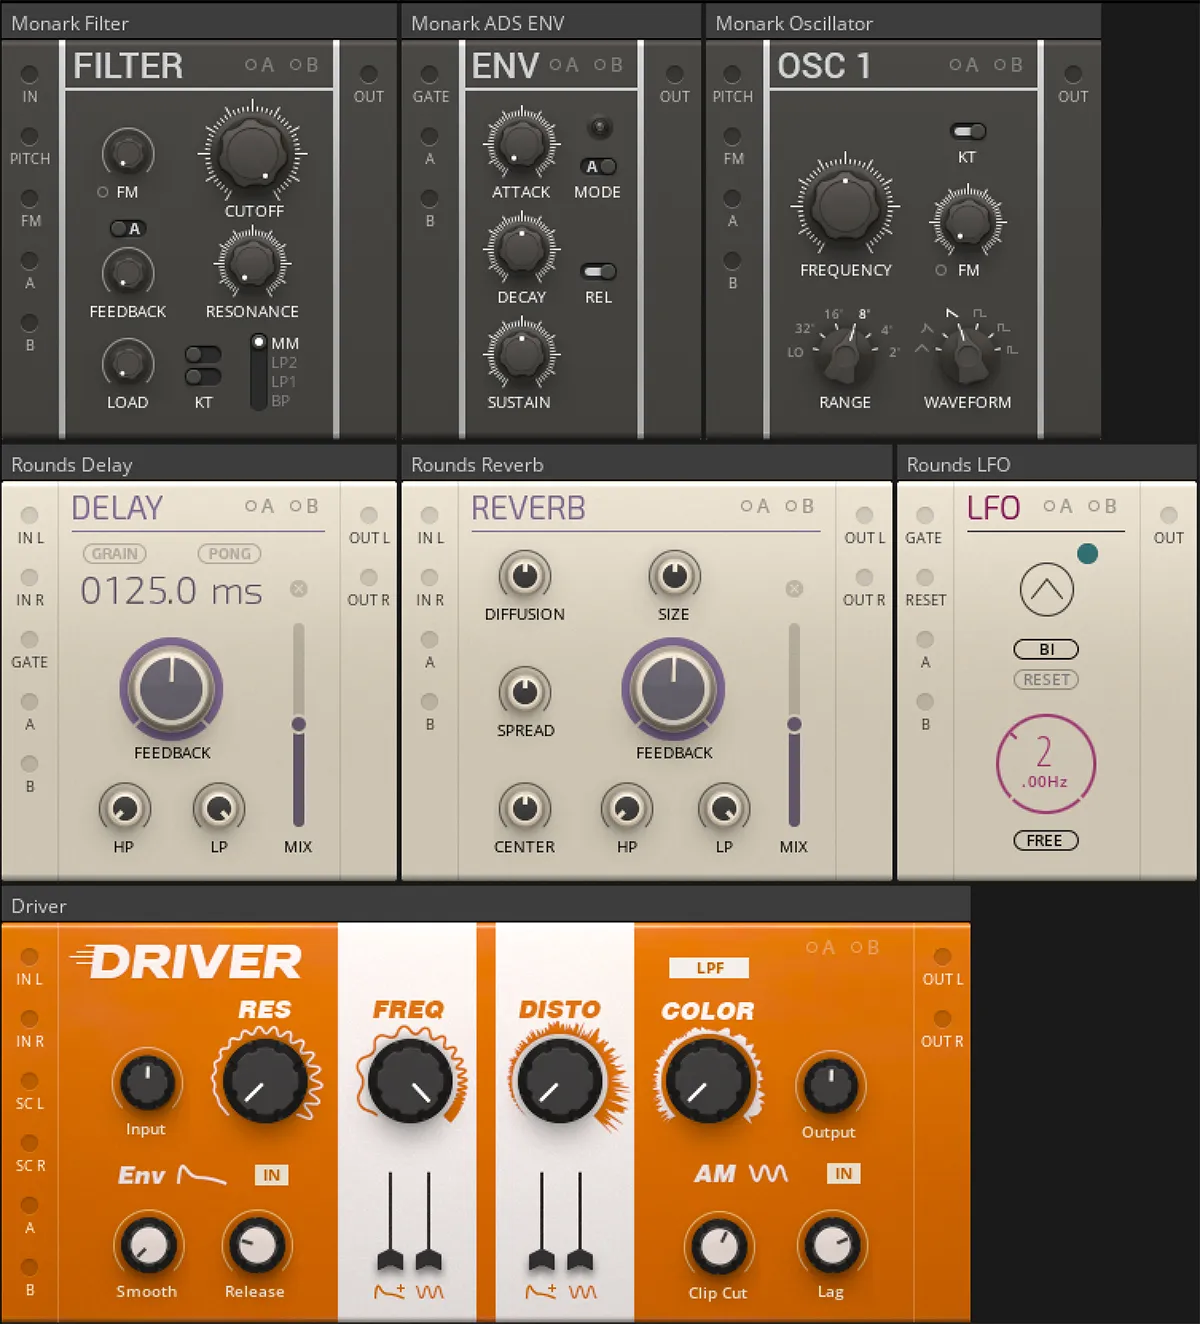Click the Reverb DIFFUSION knob
1200x1324 pixels.
click(524, 576)
